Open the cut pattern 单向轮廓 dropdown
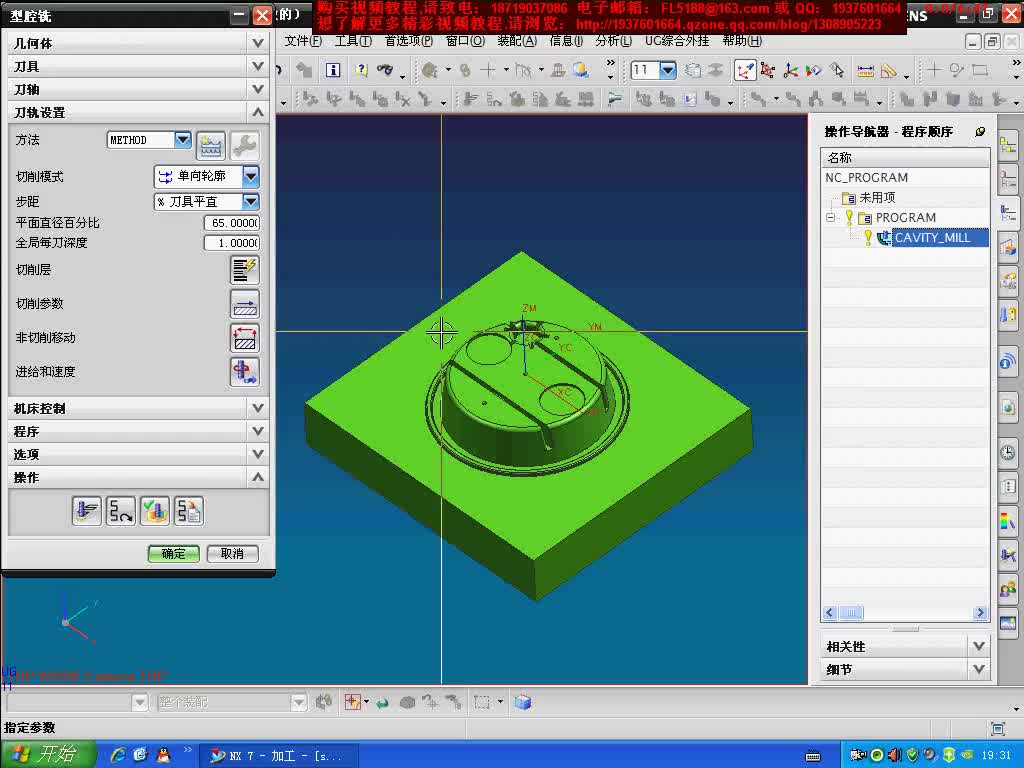Image resolution: width=1024 pixels, height=768 pixels. (x=251, y=176)
